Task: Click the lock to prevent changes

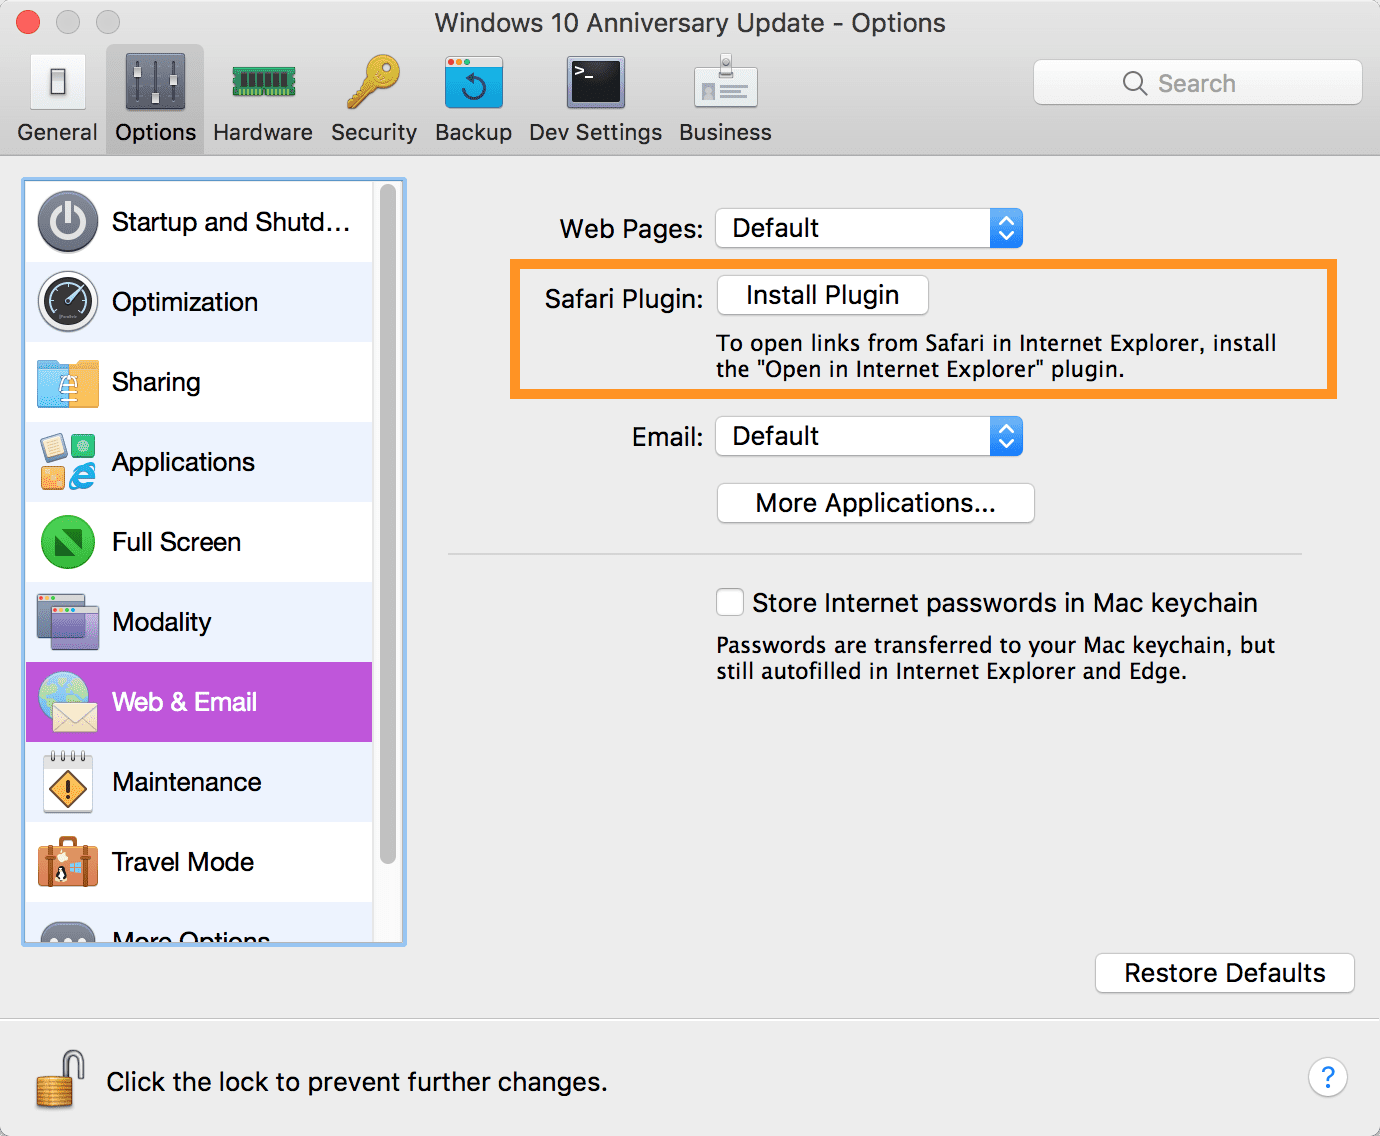Action: (x=61, y=1079)
